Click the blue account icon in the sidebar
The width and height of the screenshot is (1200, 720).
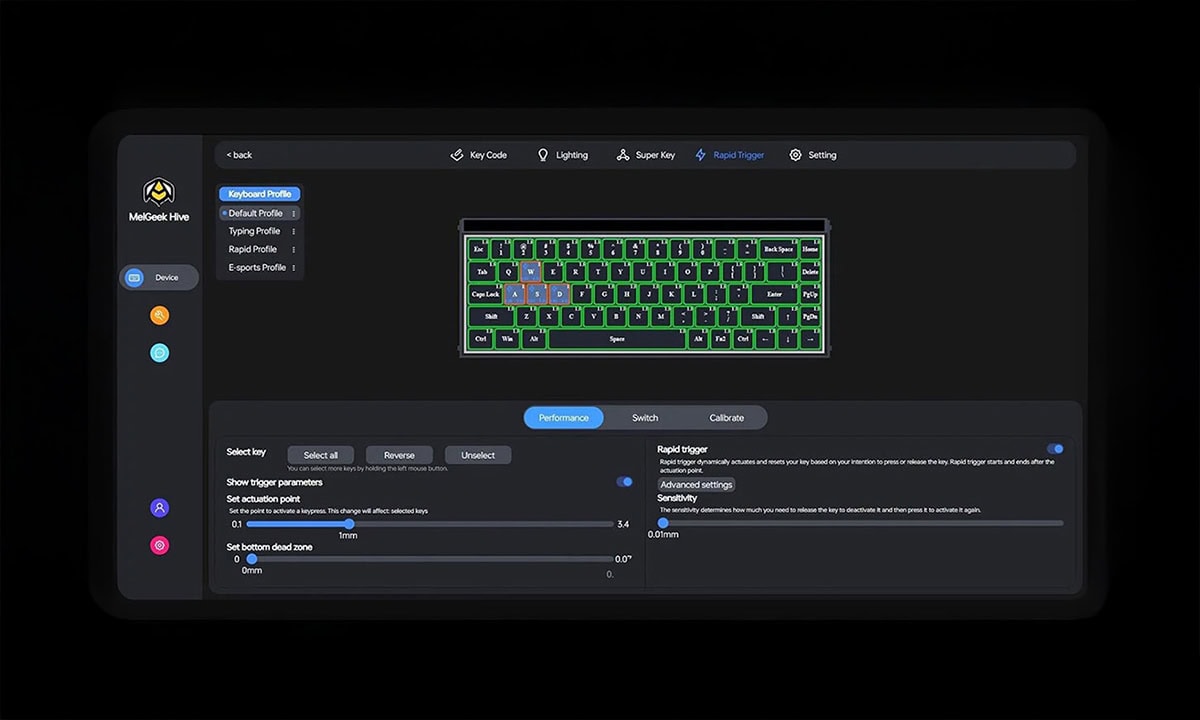(x=159, y=508)
